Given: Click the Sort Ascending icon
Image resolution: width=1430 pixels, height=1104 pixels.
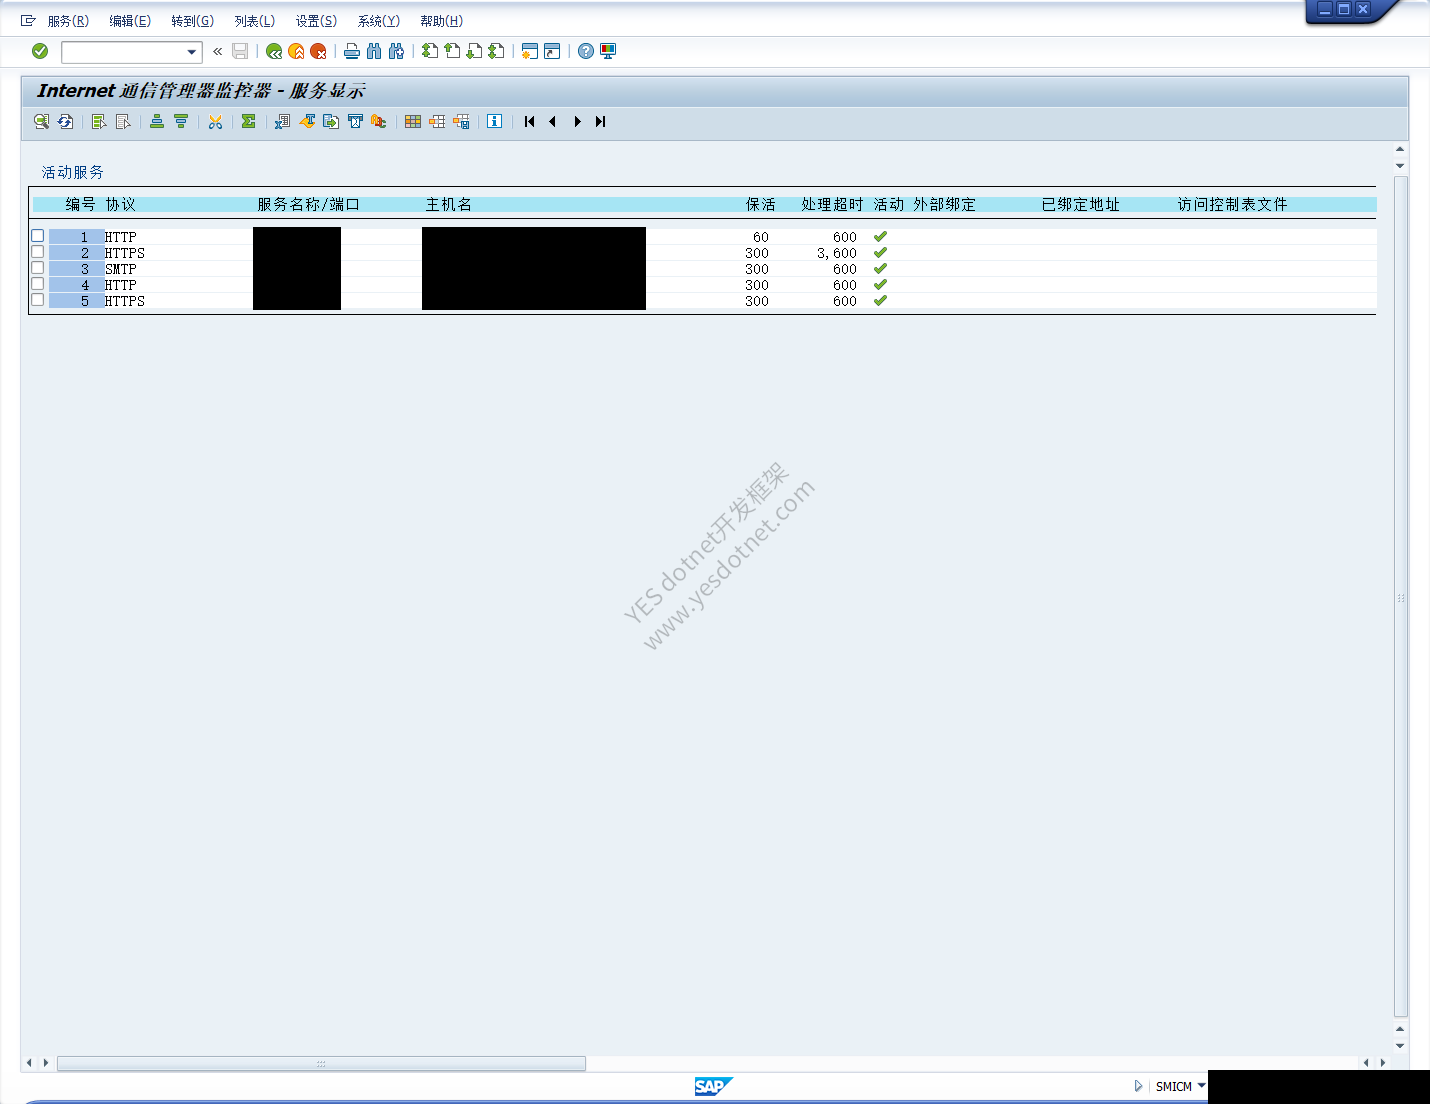Looking at the screenshot, I should [x=157, y=121].
